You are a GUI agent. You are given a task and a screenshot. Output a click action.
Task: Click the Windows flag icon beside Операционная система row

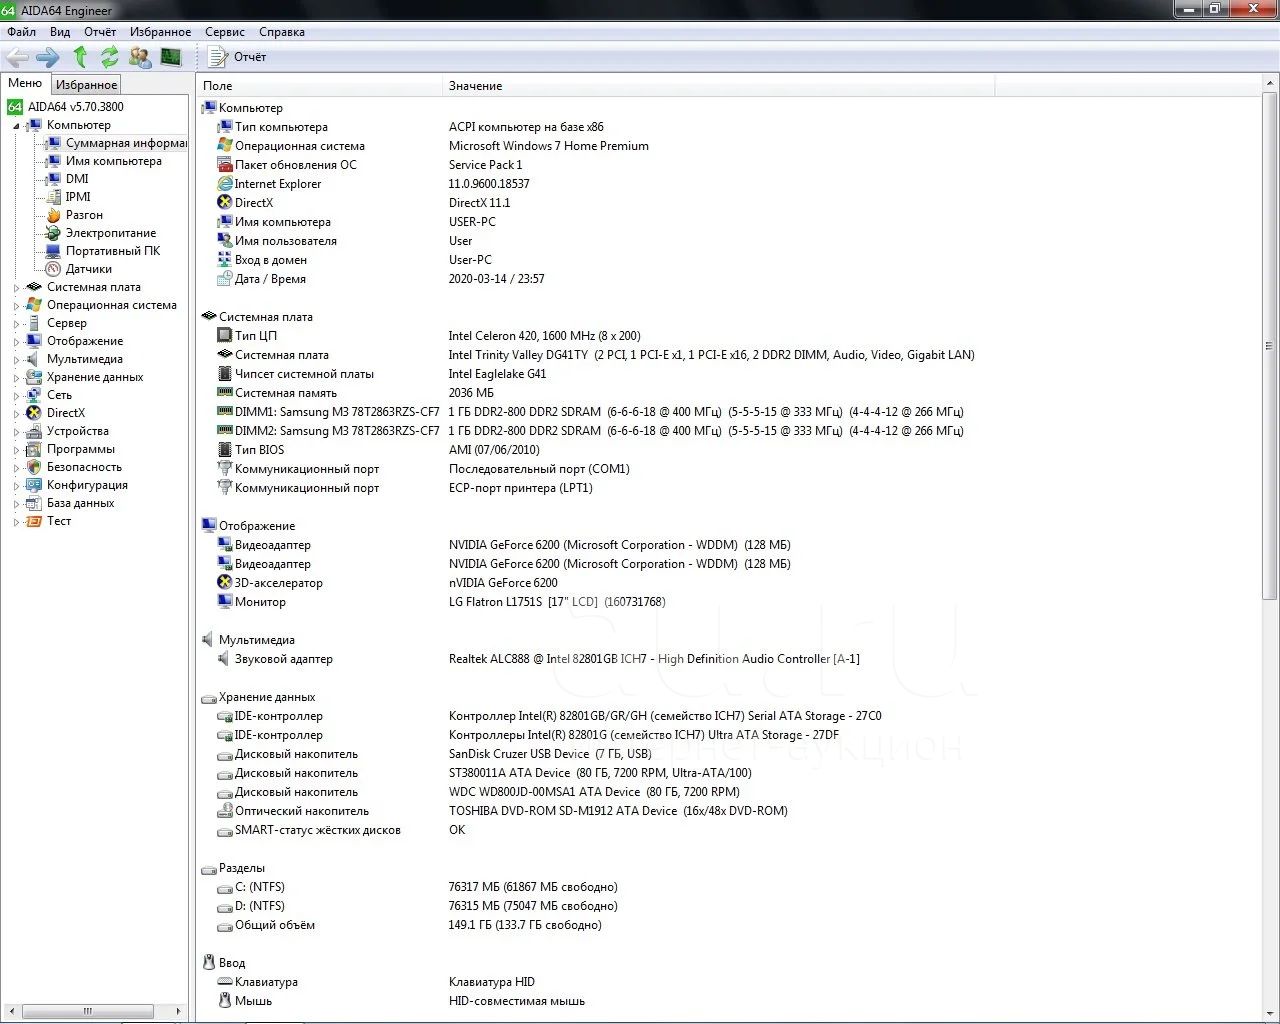(x=225, y=146)
